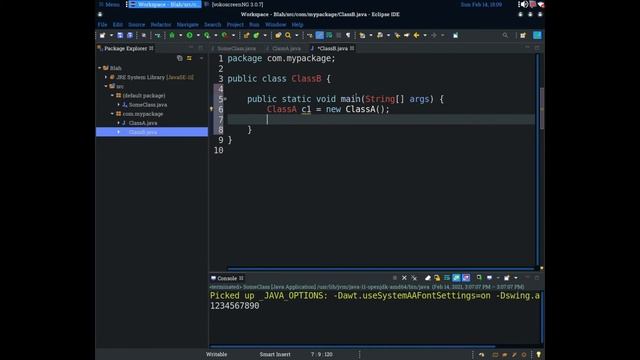Image resolution: width=640 pixels, height=360 pixels.
Task: Click the Open Perspective icon
Action: tap(523, 36)
